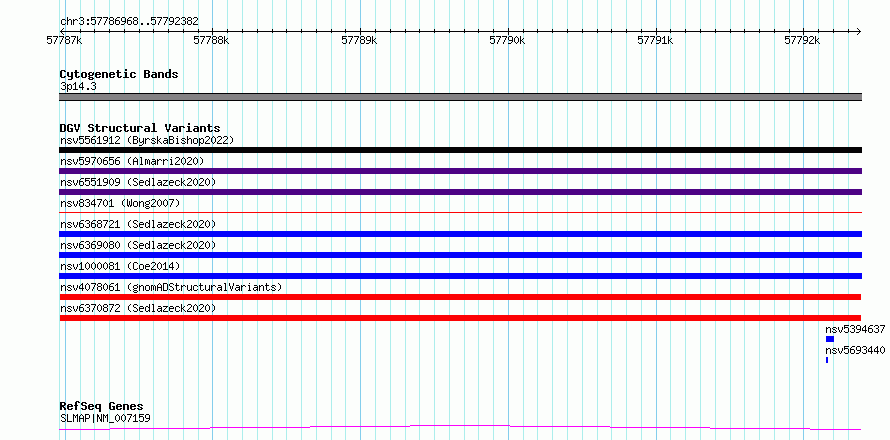
Task: Select the nsv6369080 (Sedlazeck2020) label
Action: tap(138, 245)
